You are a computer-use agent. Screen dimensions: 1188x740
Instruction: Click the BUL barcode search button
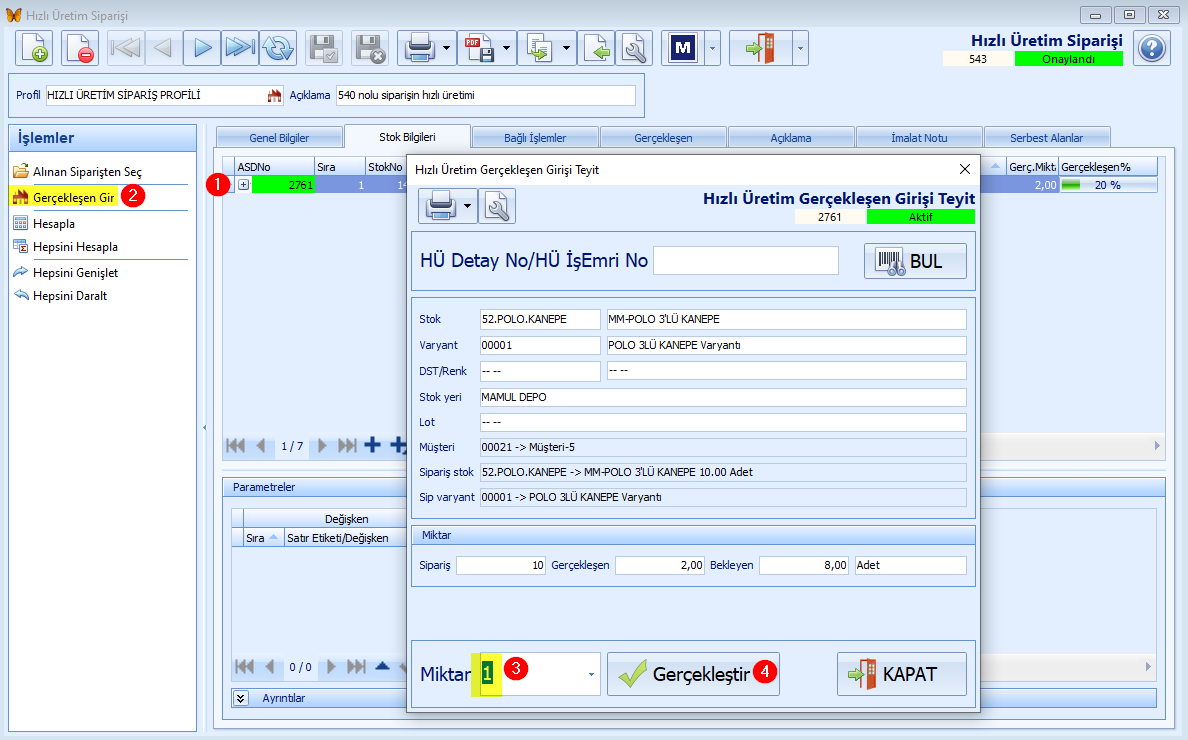coord(915,261)
